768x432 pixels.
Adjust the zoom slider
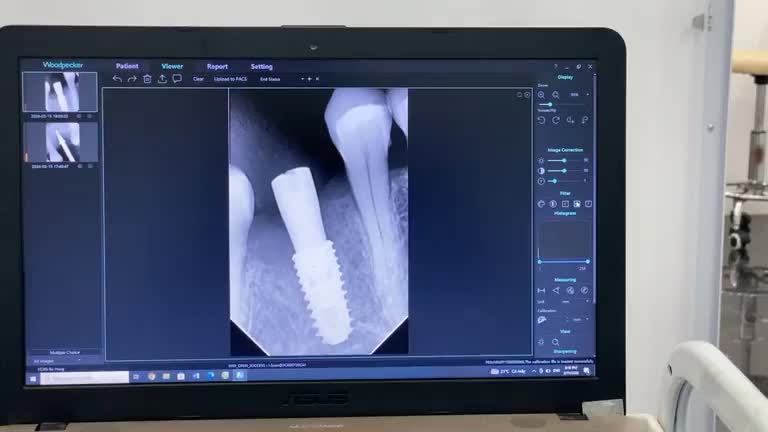pos(562,104)
